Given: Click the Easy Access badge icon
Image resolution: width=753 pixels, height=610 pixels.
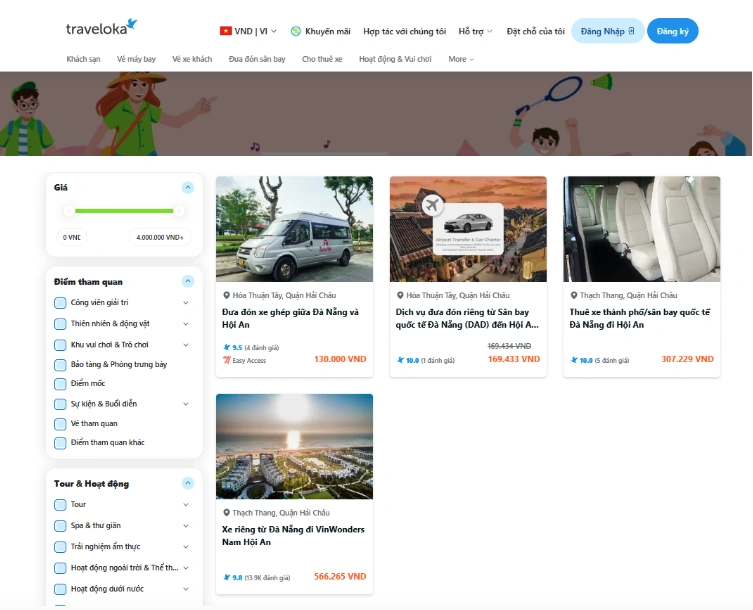Looking at the screenshot, I should coord(227,360).
